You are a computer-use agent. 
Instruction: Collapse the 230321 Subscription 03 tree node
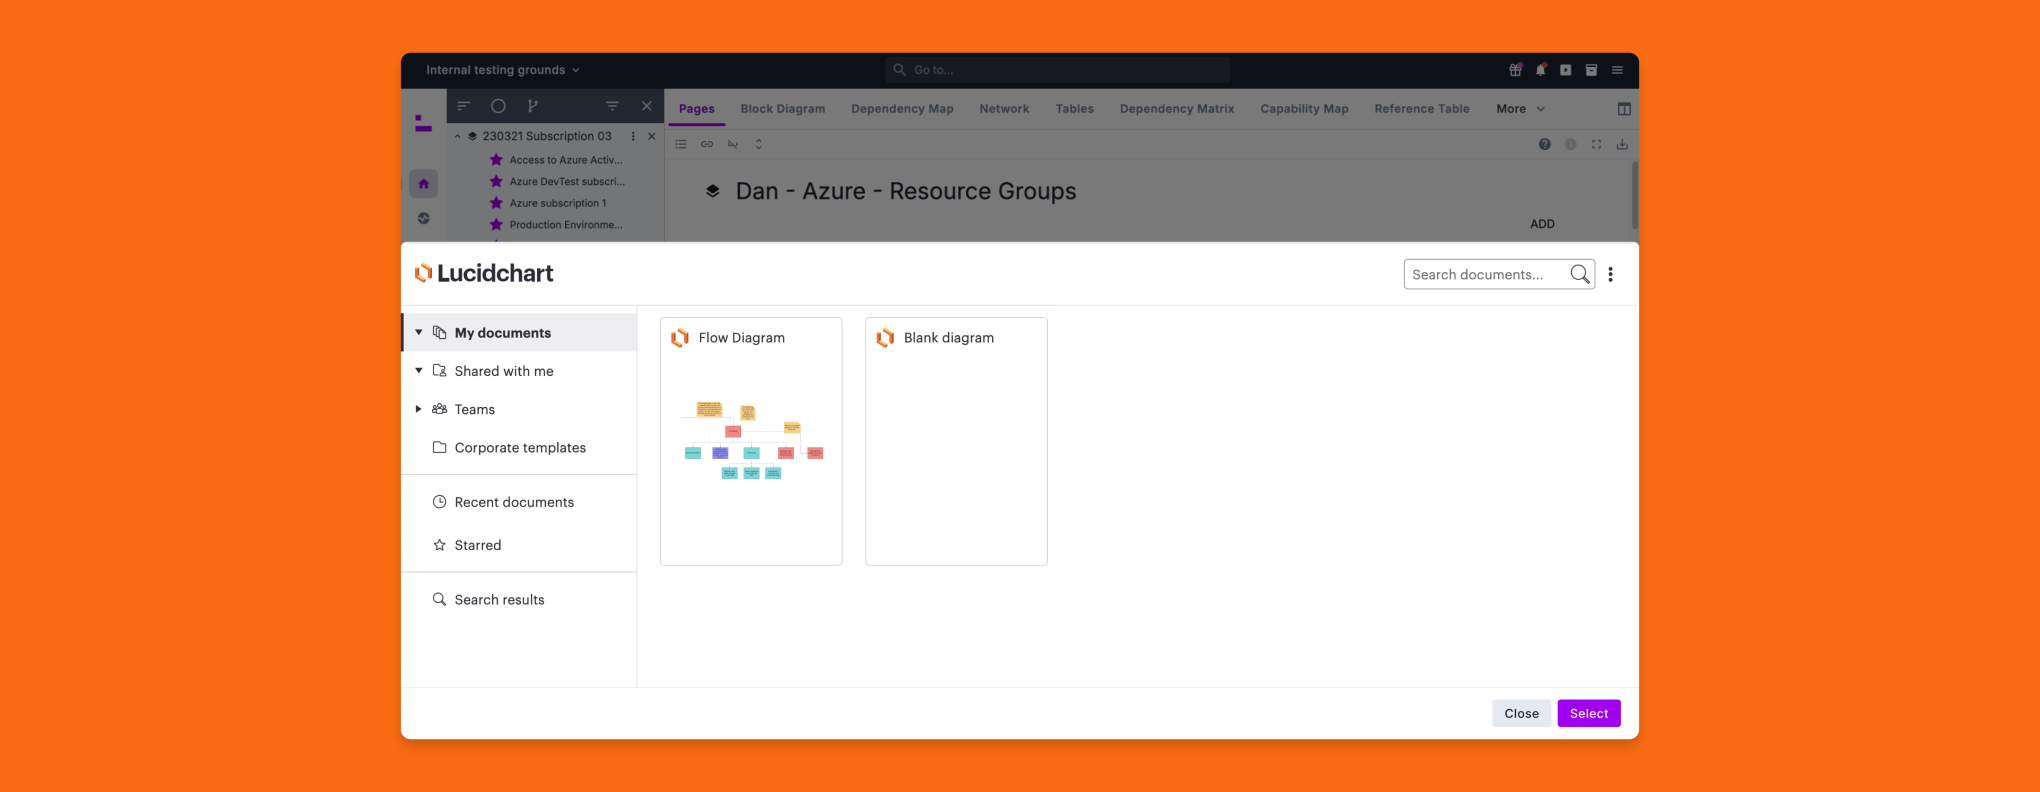[x=457, y=136]
